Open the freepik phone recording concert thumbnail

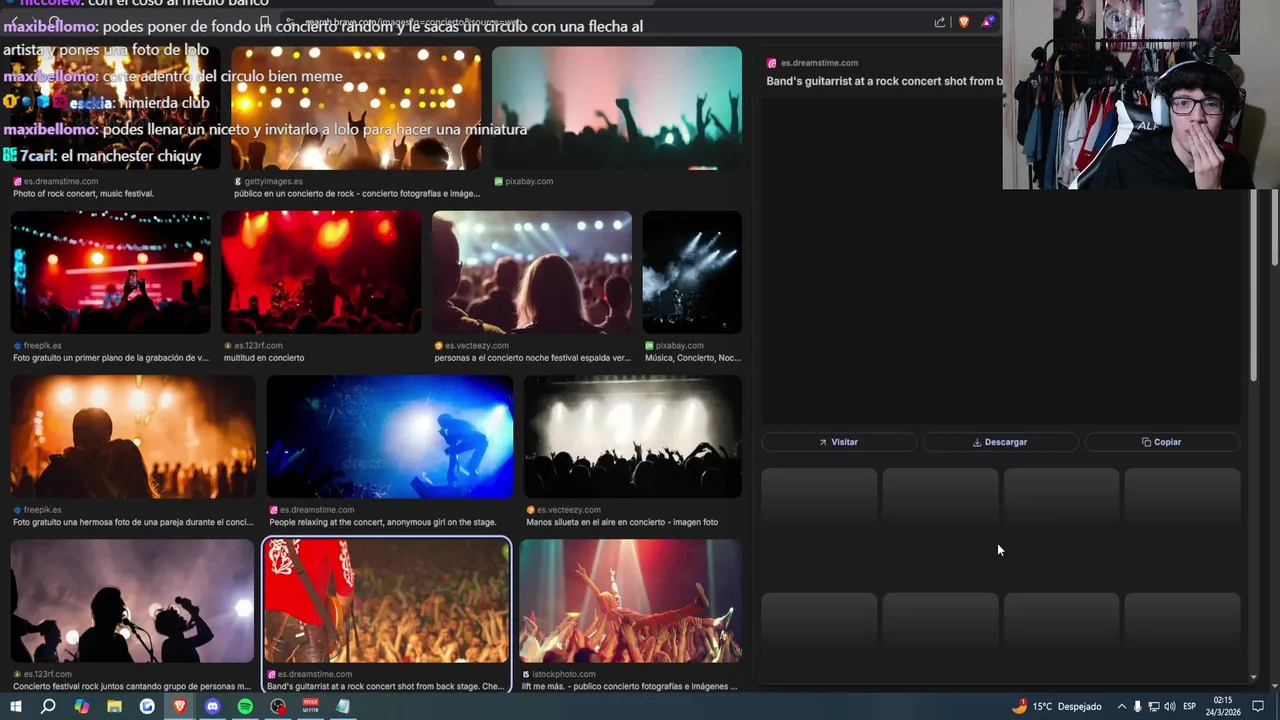[x=111, y=272]
